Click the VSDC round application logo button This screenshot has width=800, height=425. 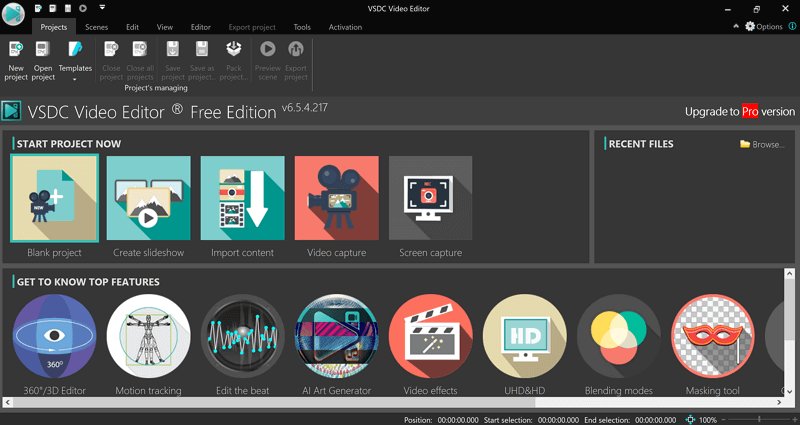pyautogui.click(x=13, y=14)
